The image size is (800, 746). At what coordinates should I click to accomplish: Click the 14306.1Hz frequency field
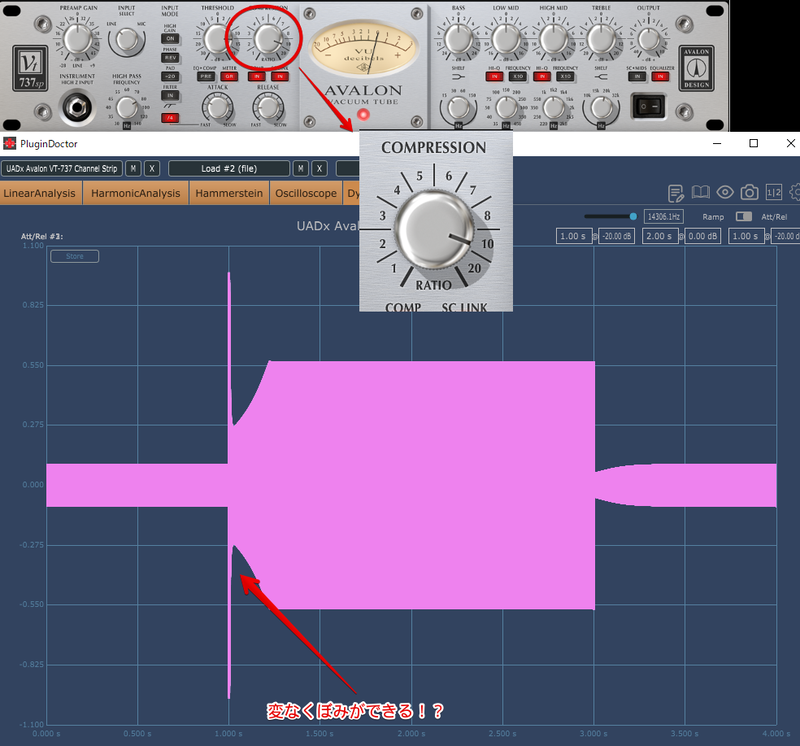[663, 216]
